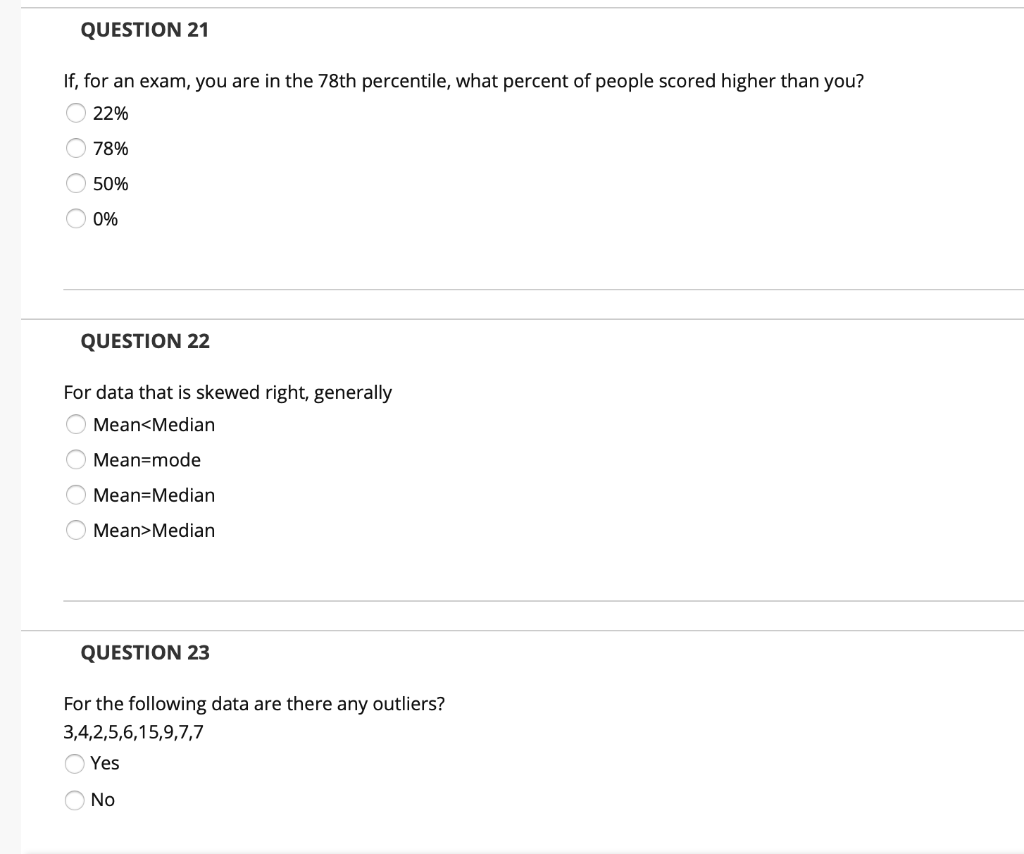The width and height of the screenshot is (1024, 854).
Task: Click the QUESTION 21 heading
Action: pos(146,30)
